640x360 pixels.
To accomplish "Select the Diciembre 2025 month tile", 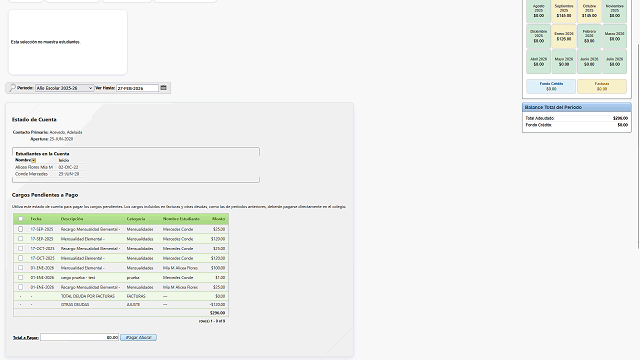I will [x=538, y=36].
